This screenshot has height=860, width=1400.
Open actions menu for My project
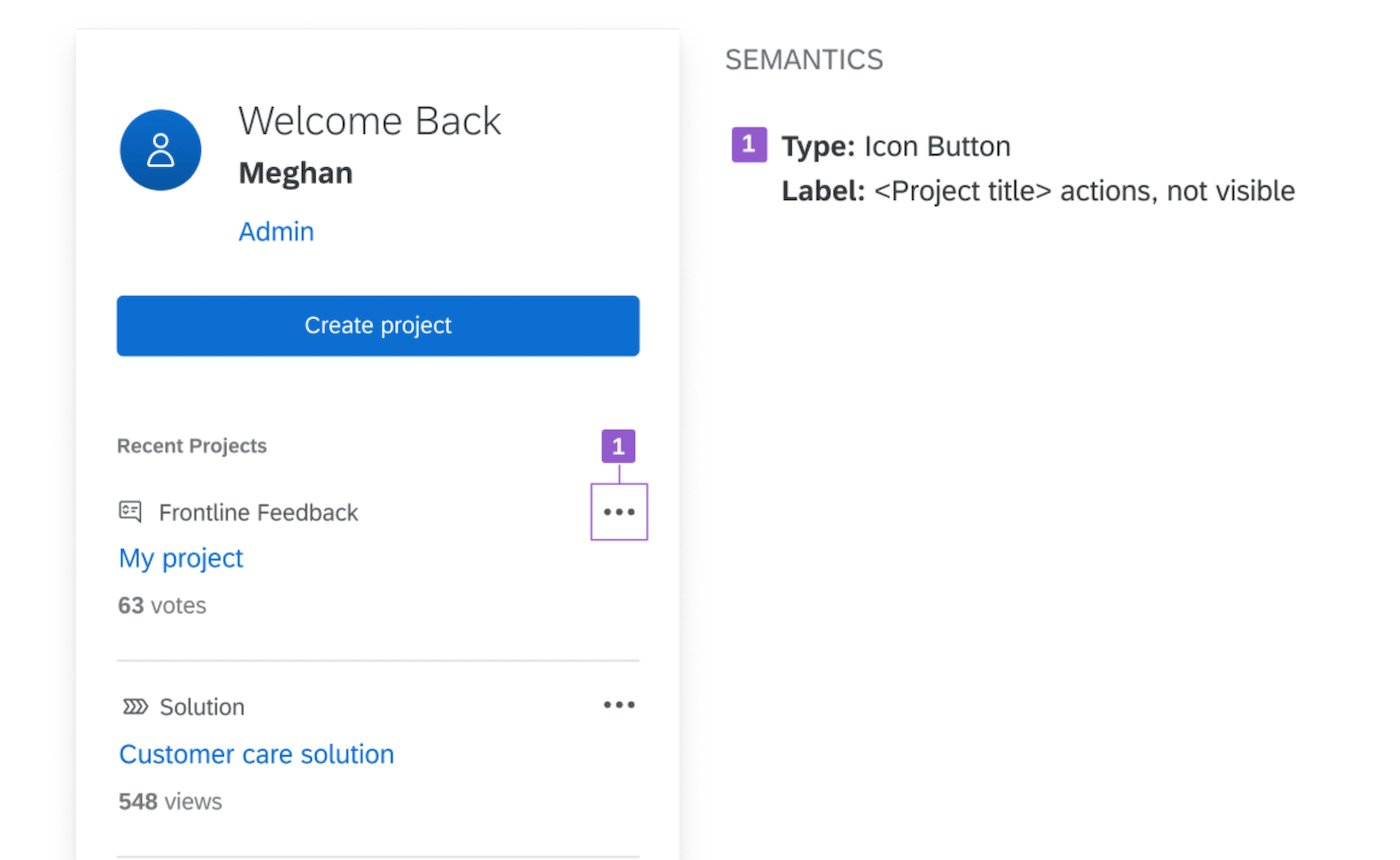coord(619,512)
